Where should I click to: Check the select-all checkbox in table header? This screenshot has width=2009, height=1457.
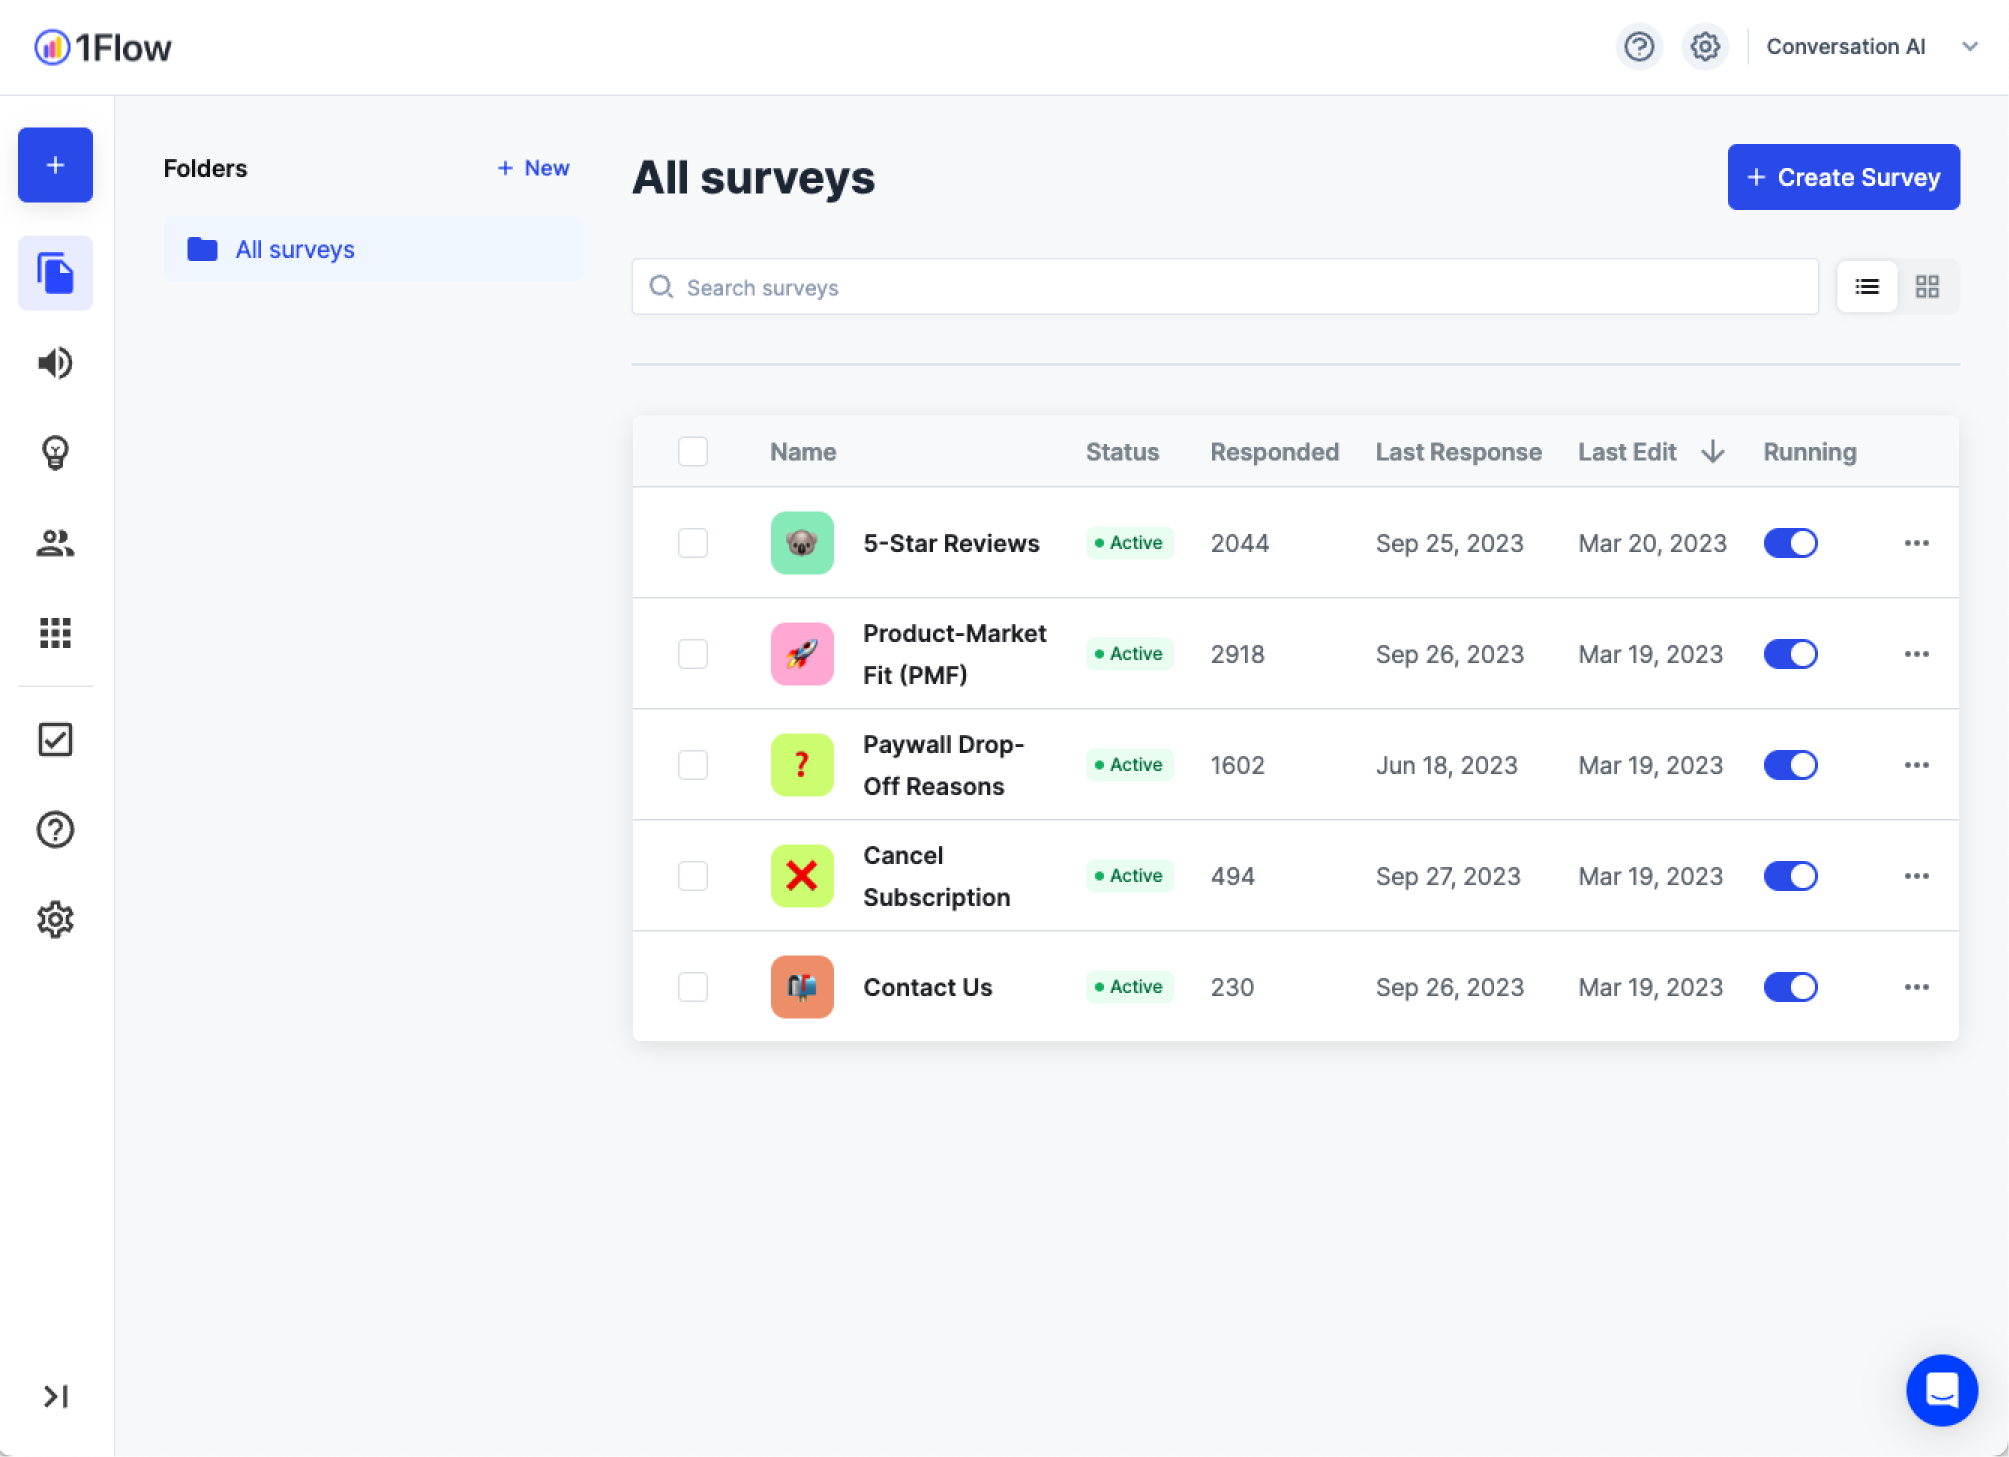(692, 451)
